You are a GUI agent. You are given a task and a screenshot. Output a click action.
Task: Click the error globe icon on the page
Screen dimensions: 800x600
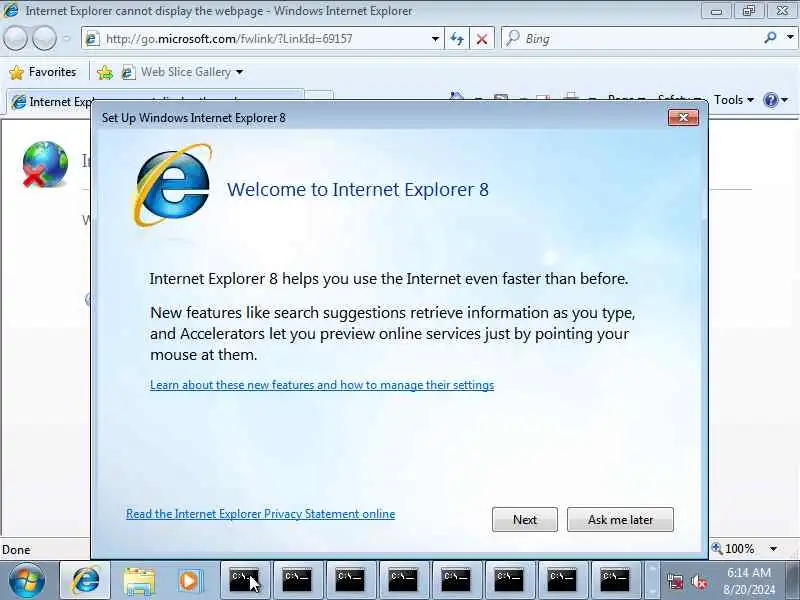tap(45, 164)
